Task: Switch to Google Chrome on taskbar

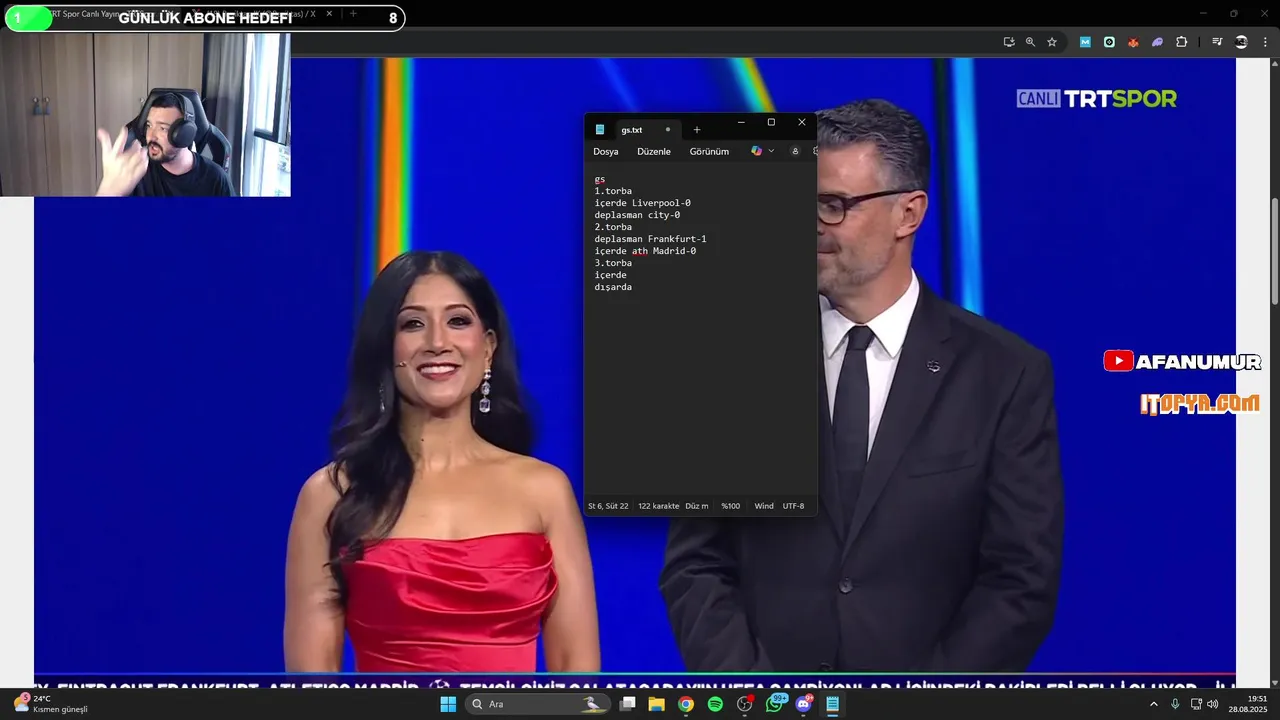Action: [x=685, y=704]
